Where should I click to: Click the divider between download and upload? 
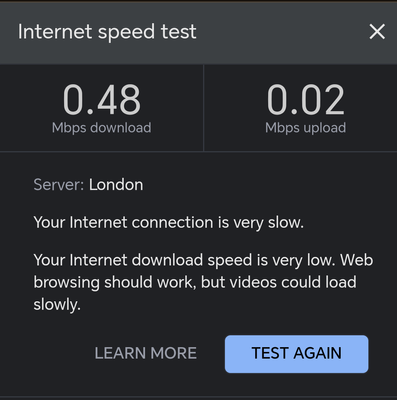pos(203,108)
